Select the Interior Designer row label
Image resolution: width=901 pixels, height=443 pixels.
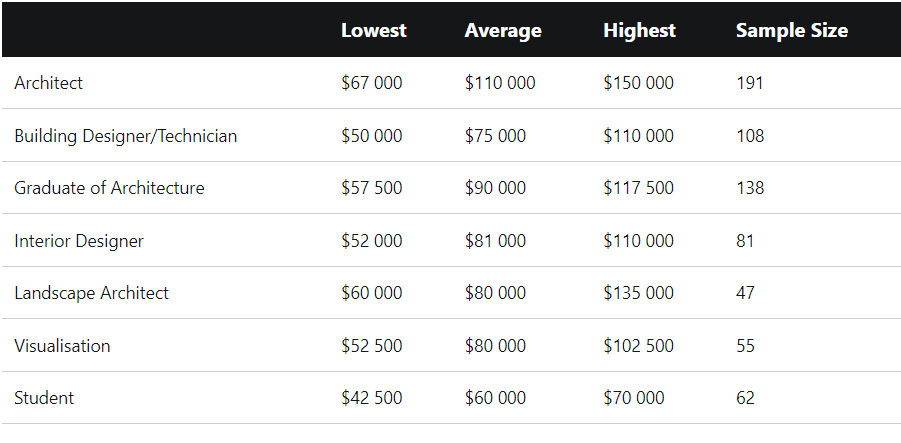click(79, 241)
